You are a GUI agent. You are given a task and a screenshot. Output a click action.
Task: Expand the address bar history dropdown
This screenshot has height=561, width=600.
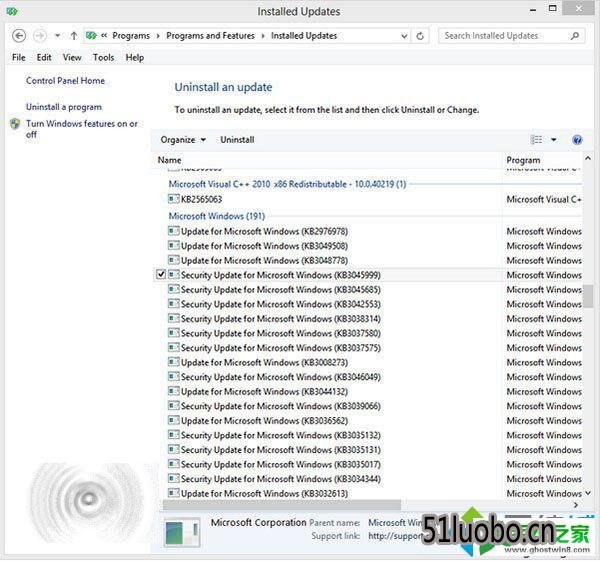[x=404, y=36]
